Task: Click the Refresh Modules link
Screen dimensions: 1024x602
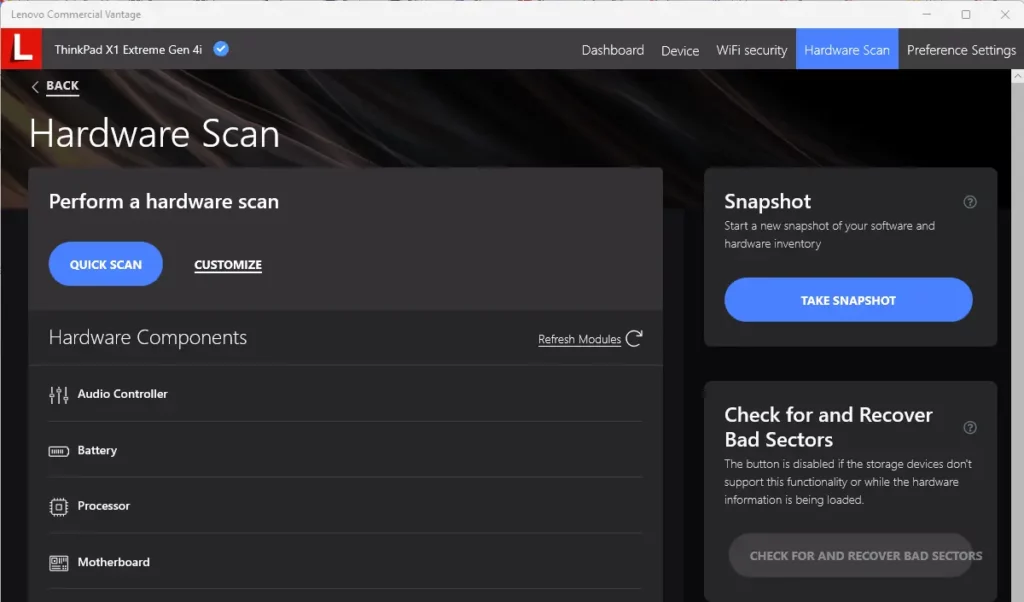Action: [579, 339]
